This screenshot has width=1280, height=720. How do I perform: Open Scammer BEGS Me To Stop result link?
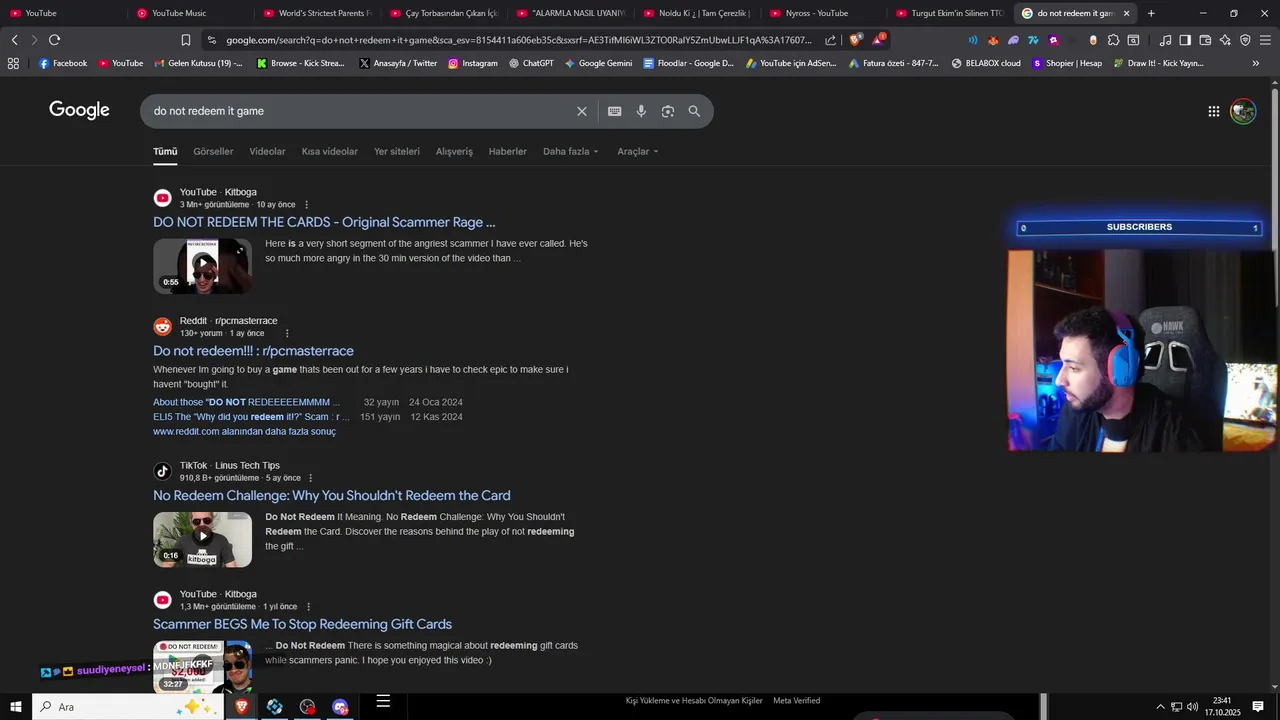coord(303,624)
